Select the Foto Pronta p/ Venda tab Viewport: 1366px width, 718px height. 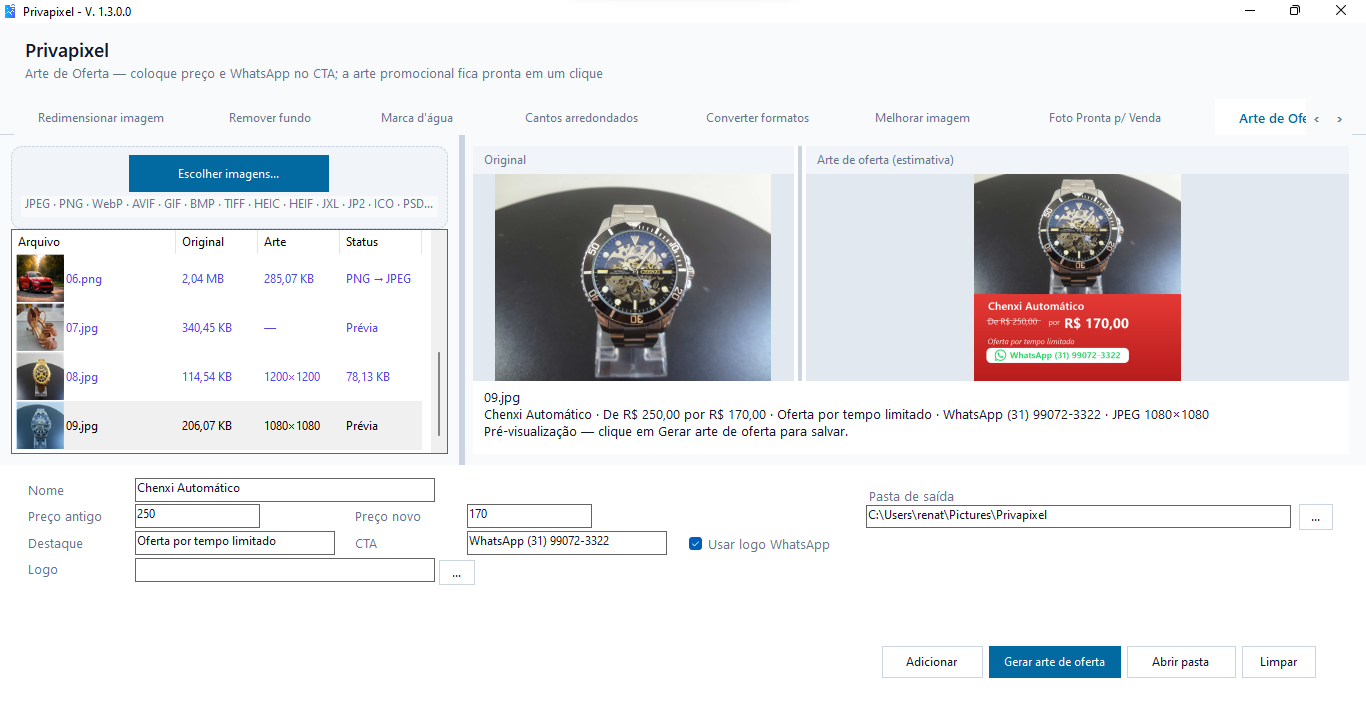[x=1105, y=118]
